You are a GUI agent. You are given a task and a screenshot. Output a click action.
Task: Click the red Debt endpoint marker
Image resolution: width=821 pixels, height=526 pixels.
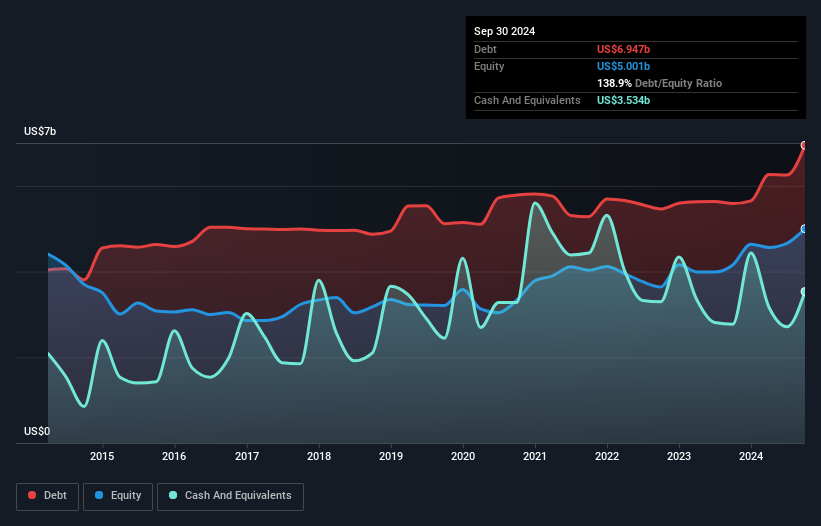point(804,146)
